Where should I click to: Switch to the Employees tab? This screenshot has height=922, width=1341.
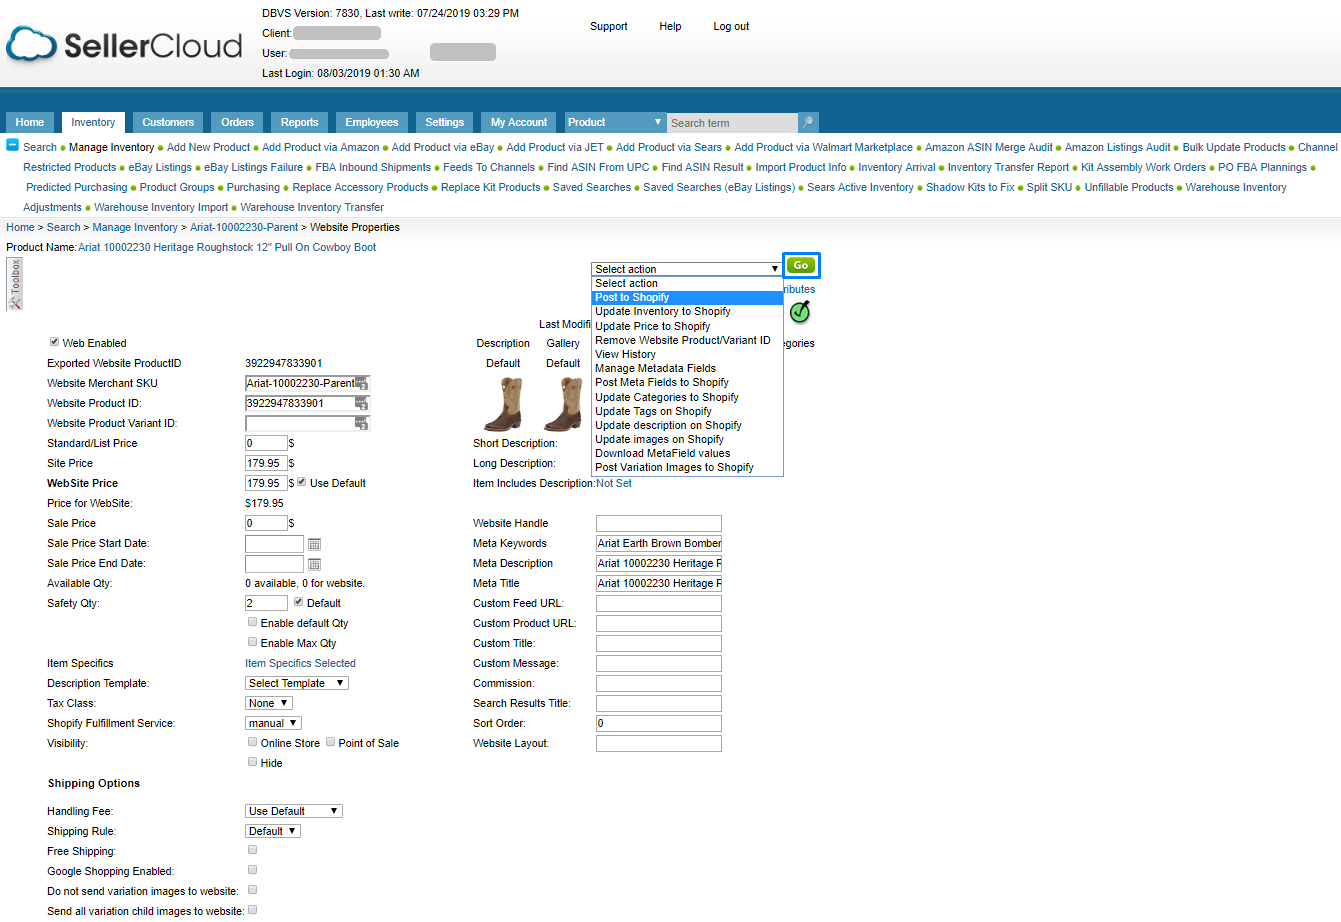click(372, 122)
